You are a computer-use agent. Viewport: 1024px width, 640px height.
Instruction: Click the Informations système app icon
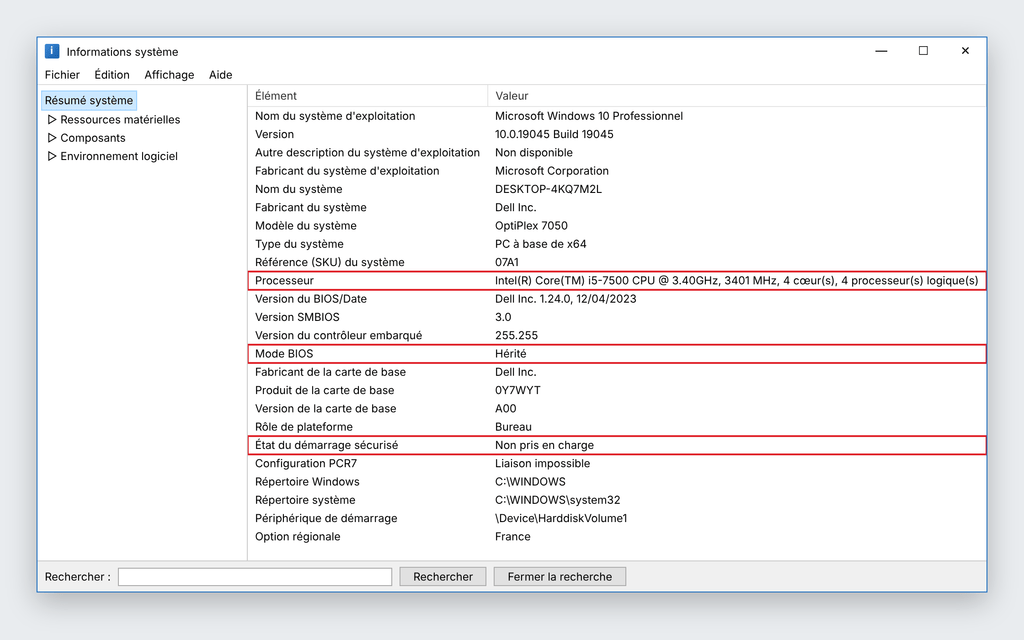[52, 51]
